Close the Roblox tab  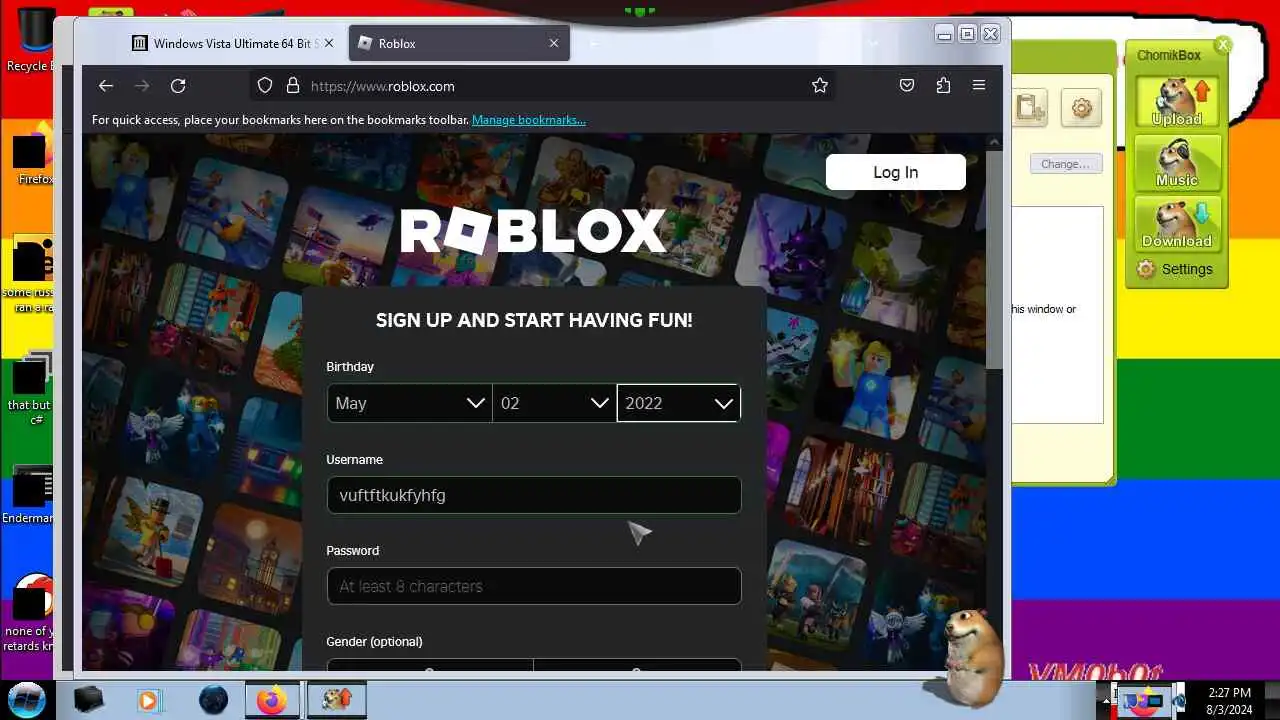click(x=554, y=43)
